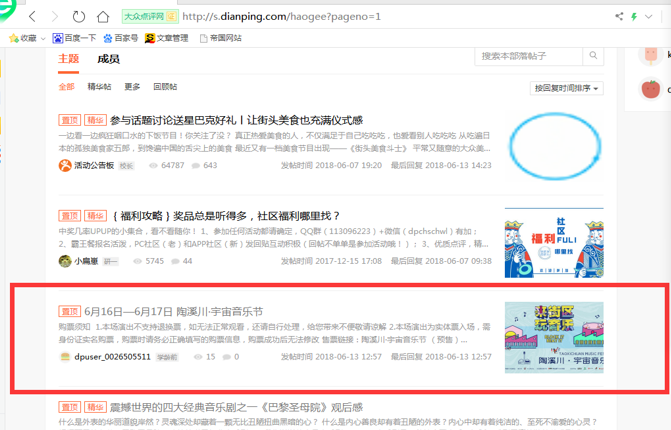This screenshot has height=430, width=671.
Task: Click the 陶溪川·宇宙音乐节 post thumbnail
Action: pos(554,338)
